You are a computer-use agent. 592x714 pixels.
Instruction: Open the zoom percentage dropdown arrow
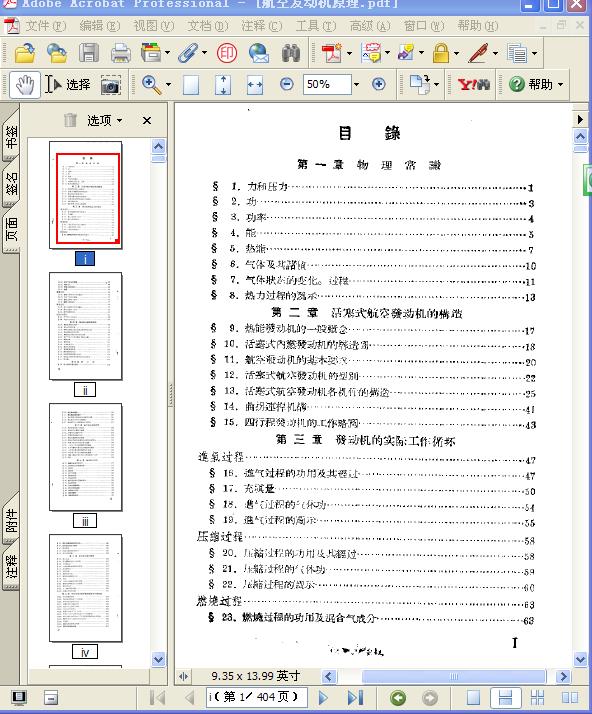click(x=356, y=84)
